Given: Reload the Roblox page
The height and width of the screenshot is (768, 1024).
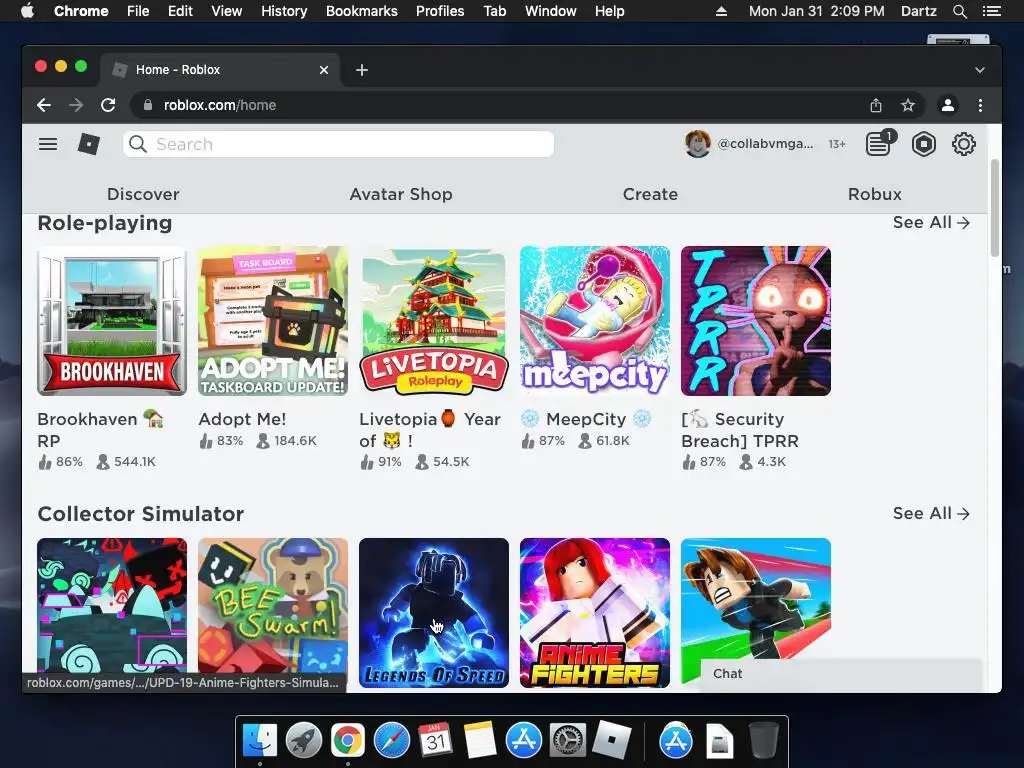Looking at the screenshot, I should (x=108, y=105).
